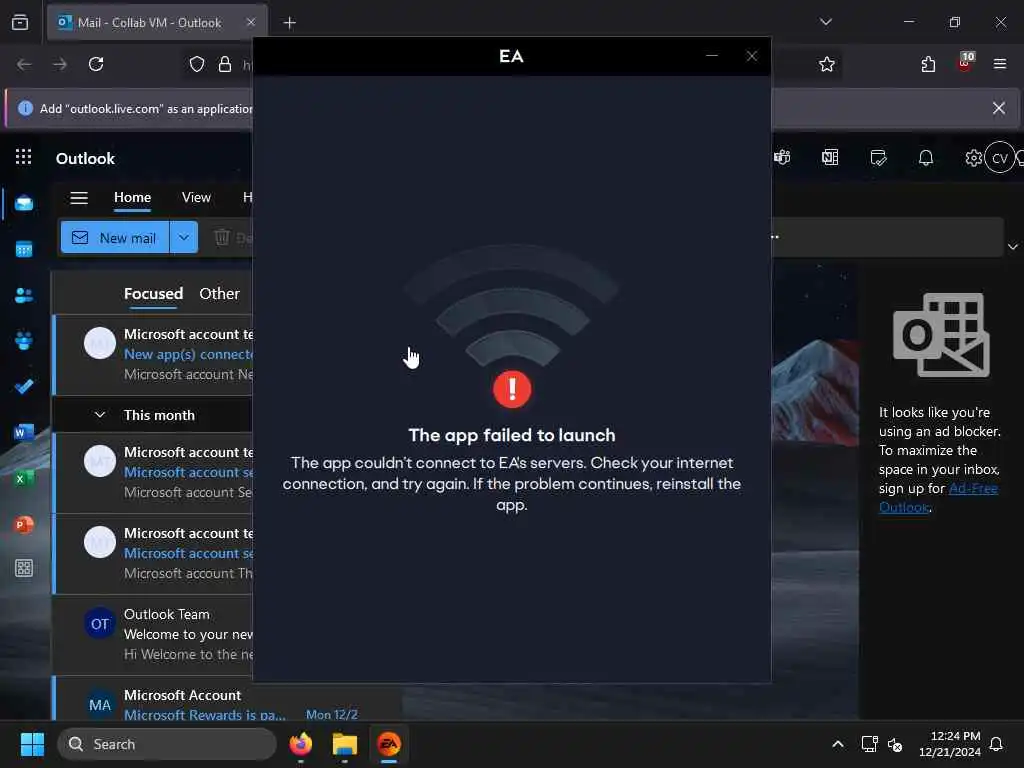Open To Do checkmark in Outlook sidebar

pyautogui.click(x=24, y=387)
